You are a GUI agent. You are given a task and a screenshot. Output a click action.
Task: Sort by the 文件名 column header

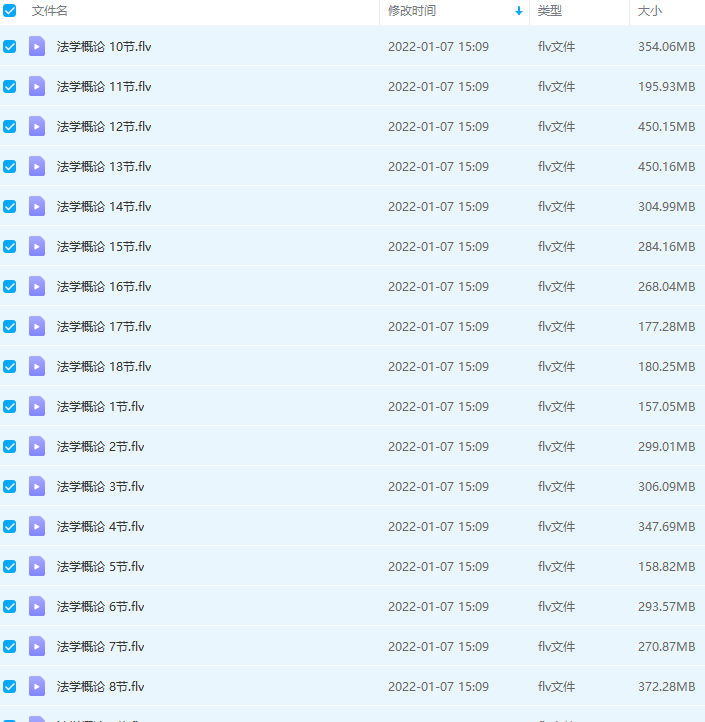(x=50, y=11)
